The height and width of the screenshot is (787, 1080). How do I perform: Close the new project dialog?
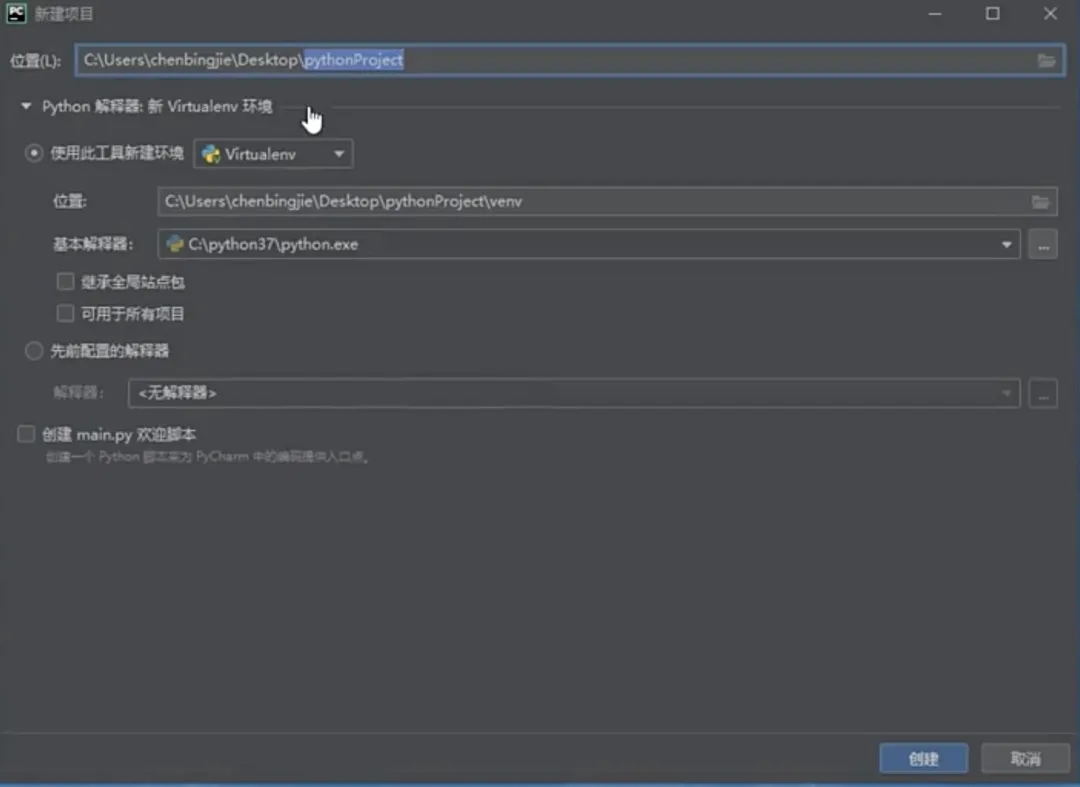[1050, 14]
